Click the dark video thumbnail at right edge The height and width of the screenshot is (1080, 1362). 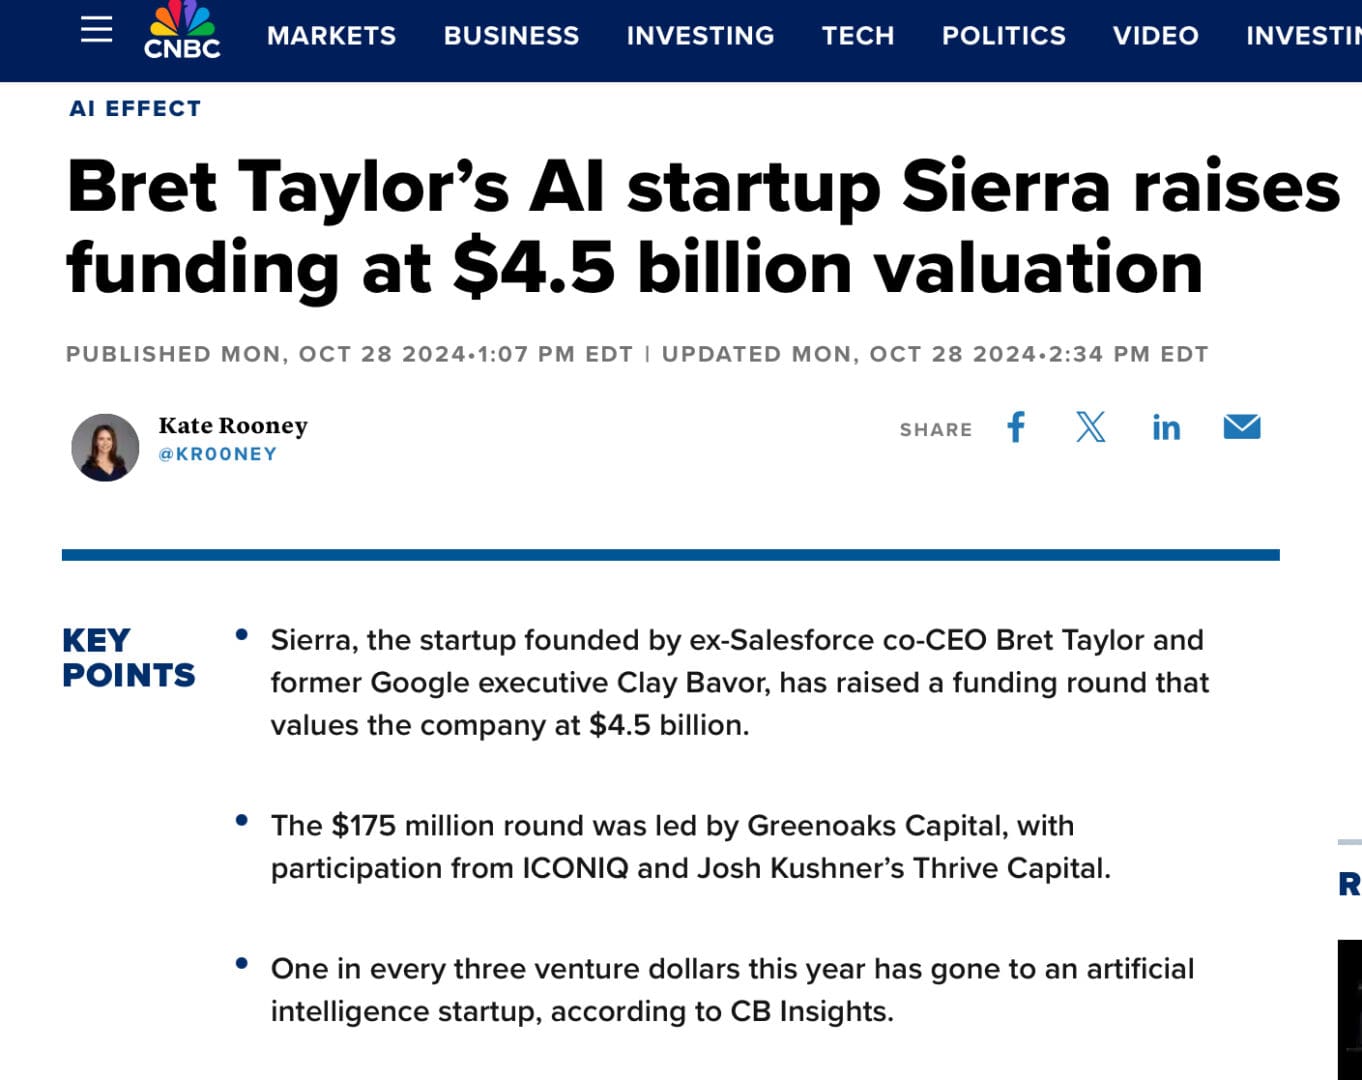(x=1350, y=1008)
